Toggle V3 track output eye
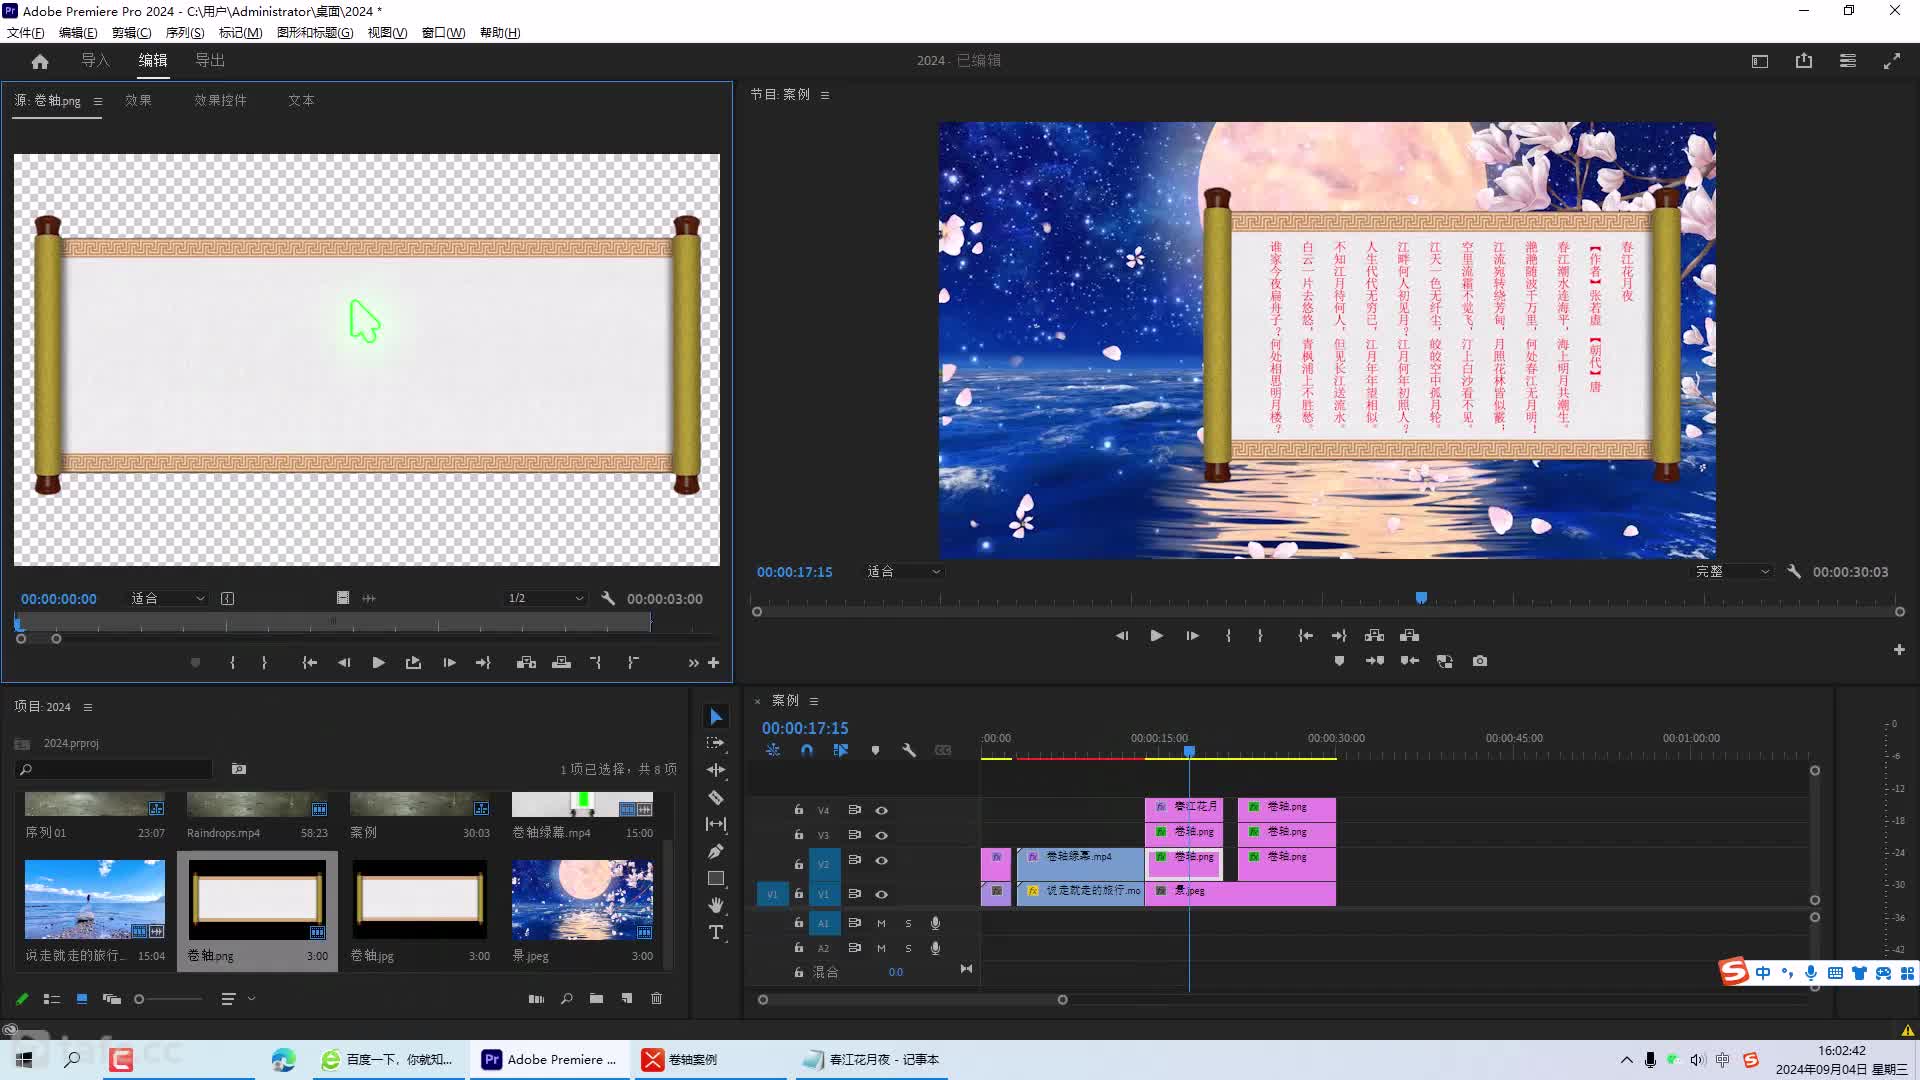This screenshot has height=1080, width=1920. pyautogui.click(x=882, y=835)
